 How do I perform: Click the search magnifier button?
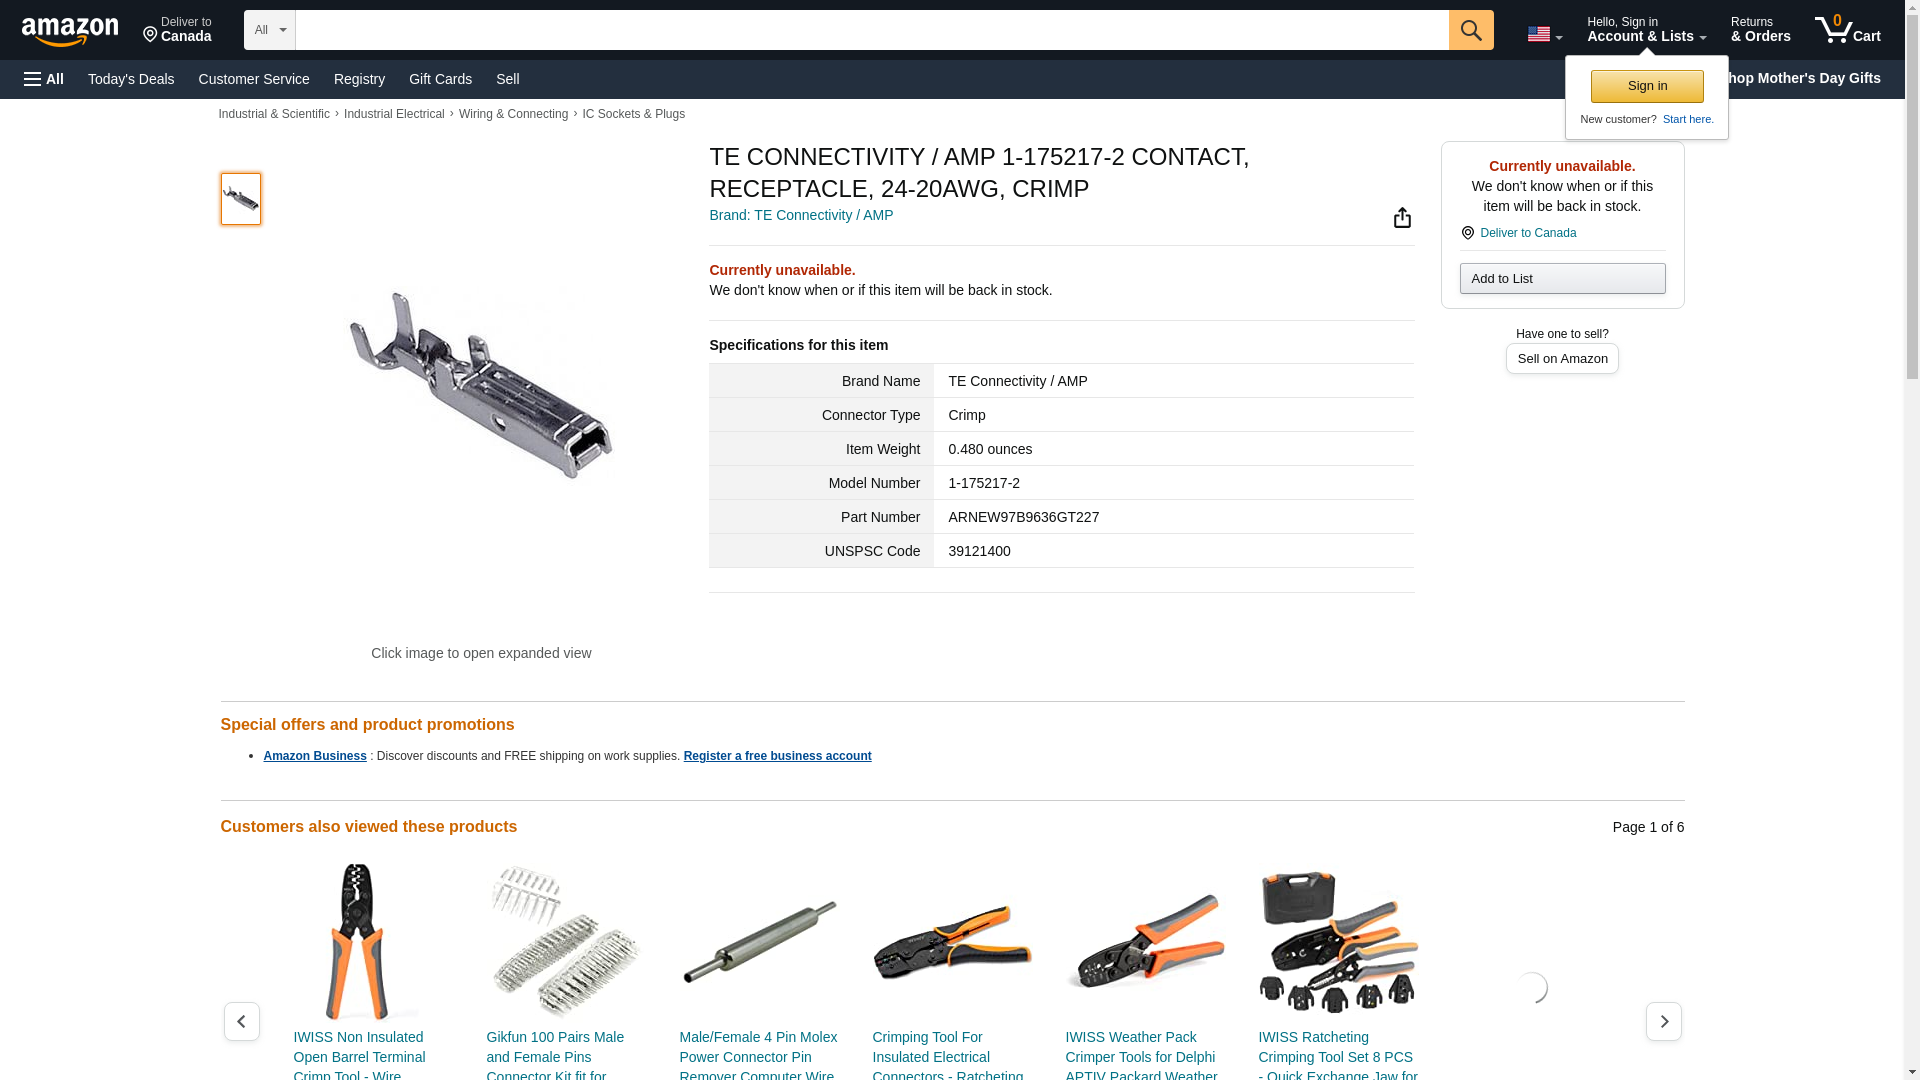coord(1471,30)
